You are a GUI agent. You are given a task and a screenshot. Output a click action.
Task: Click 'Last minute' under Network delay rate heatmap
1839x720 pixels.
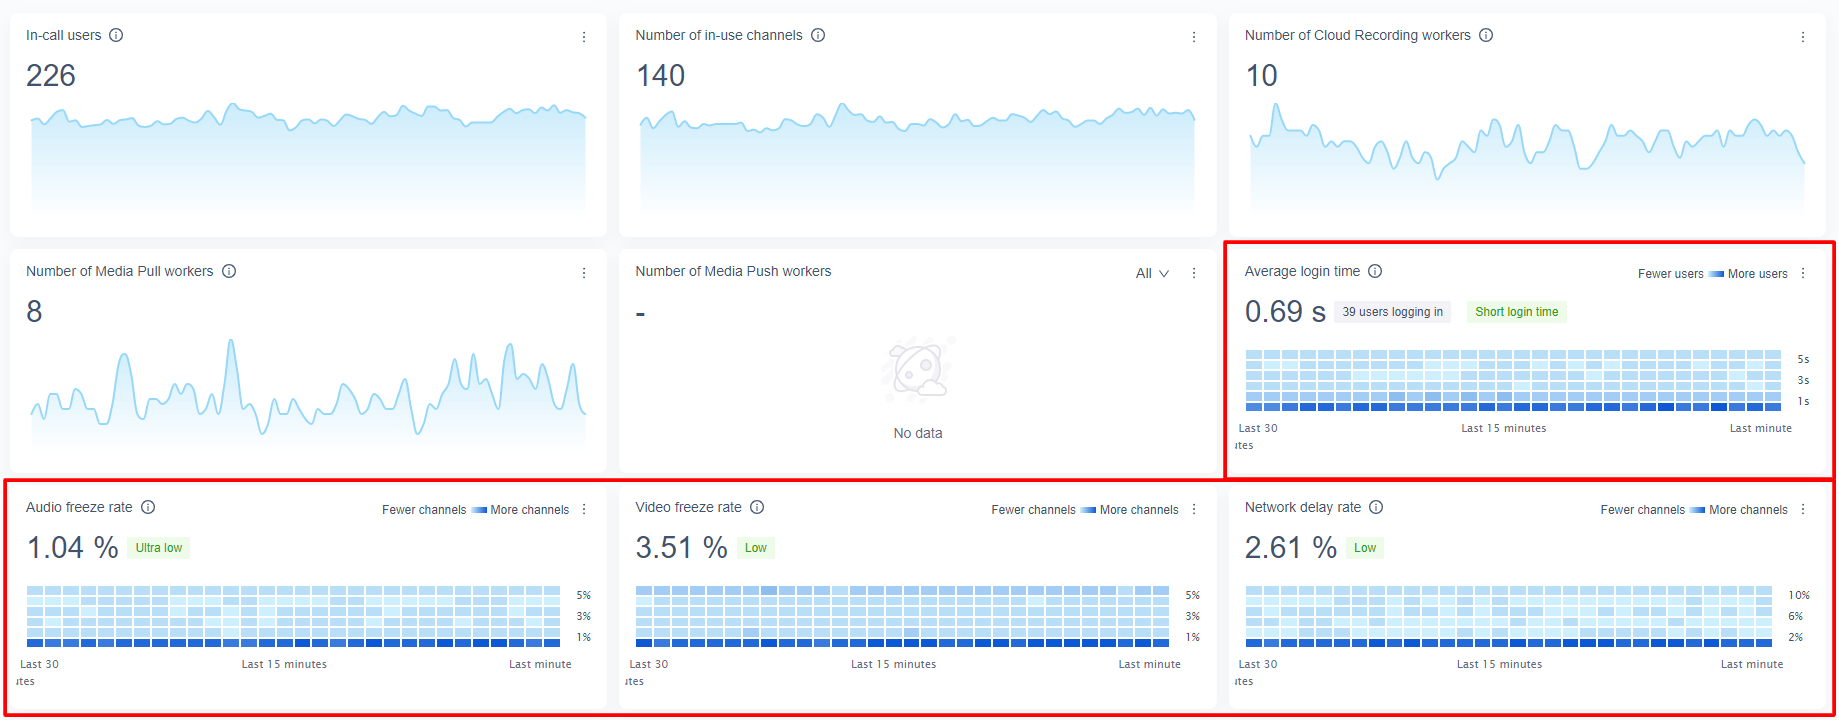tap(1751, 664)
